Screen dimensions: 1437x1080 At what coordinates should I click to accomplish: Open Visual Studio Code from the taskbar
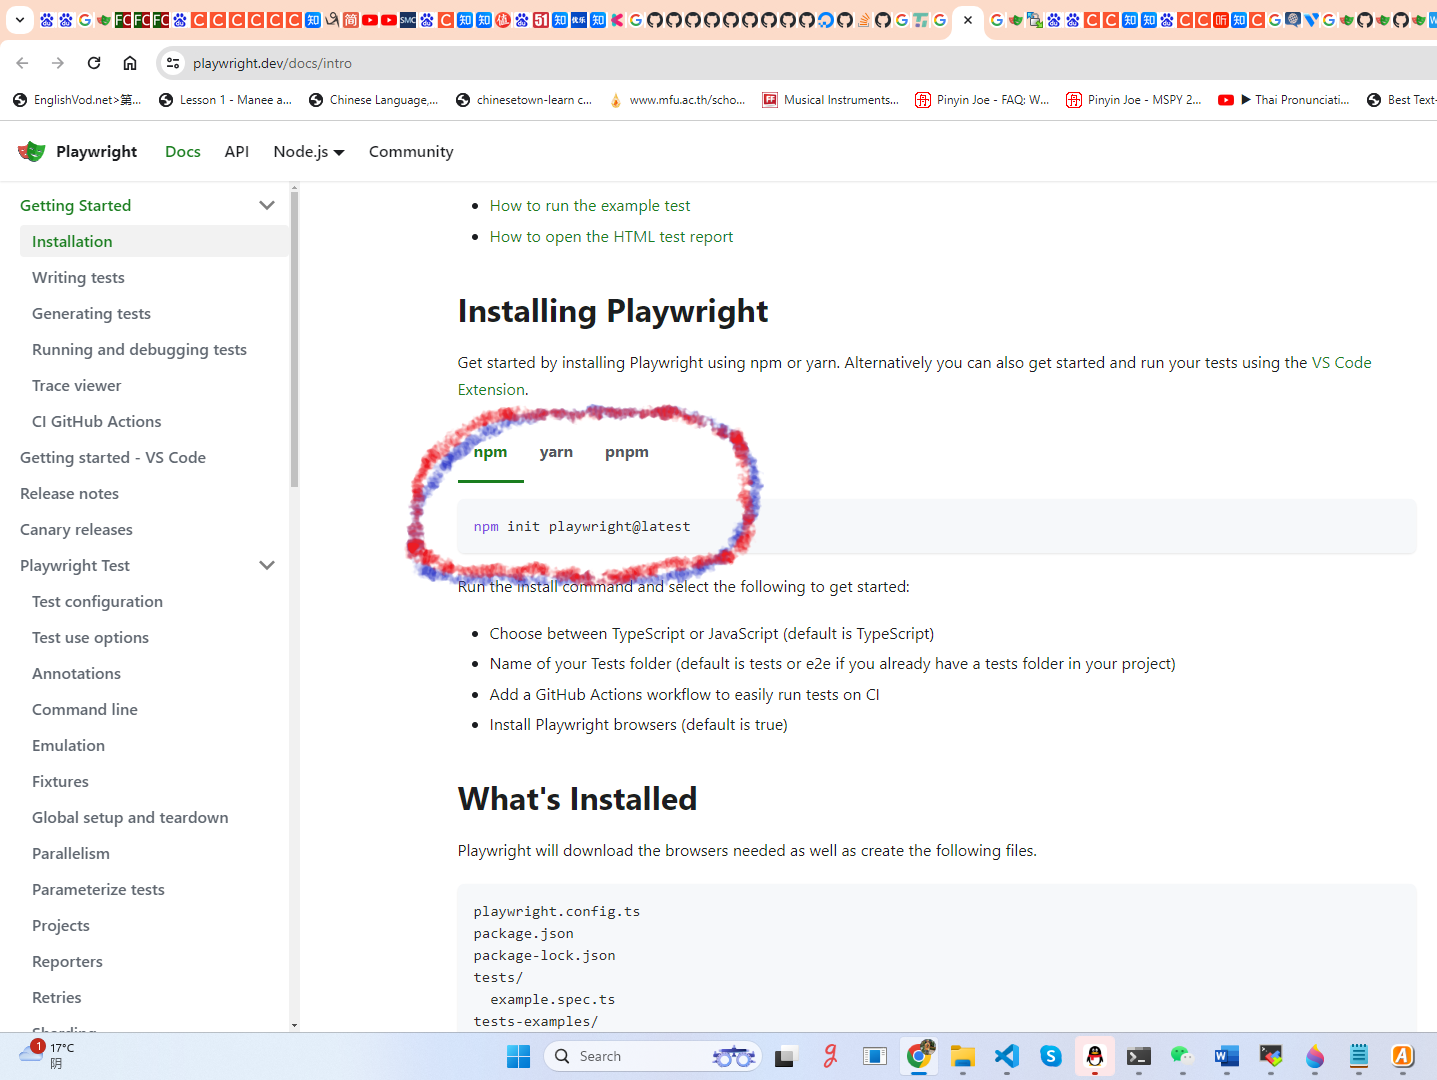tap(1007, 1056)
